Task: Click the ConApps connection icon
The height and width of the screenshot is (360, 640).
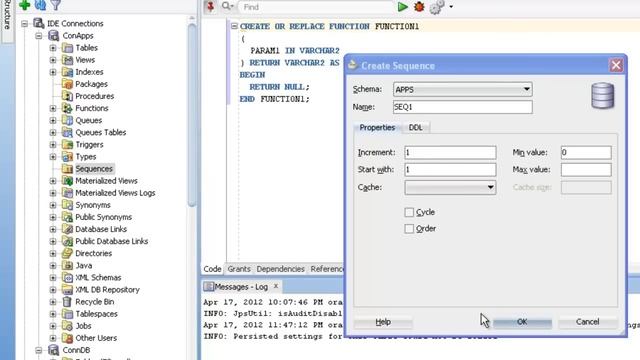Action: [53, 36]
